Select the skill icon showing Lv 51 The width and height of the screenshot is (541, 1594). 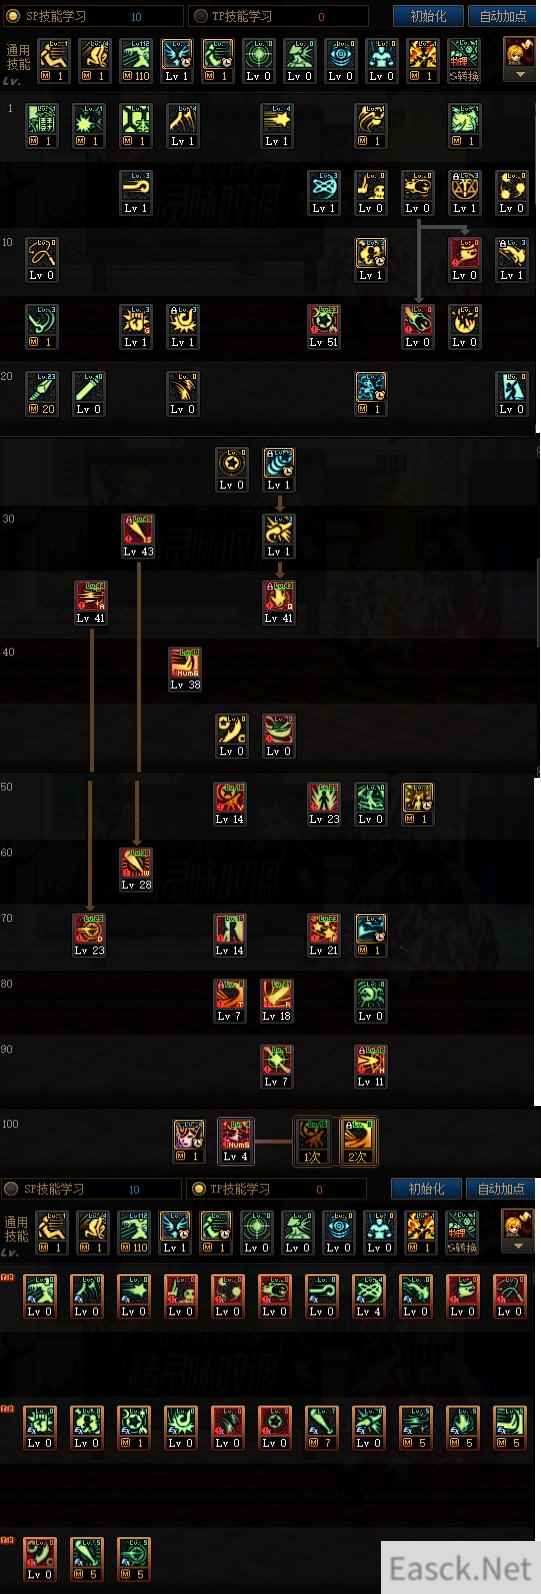coord(324,327)
